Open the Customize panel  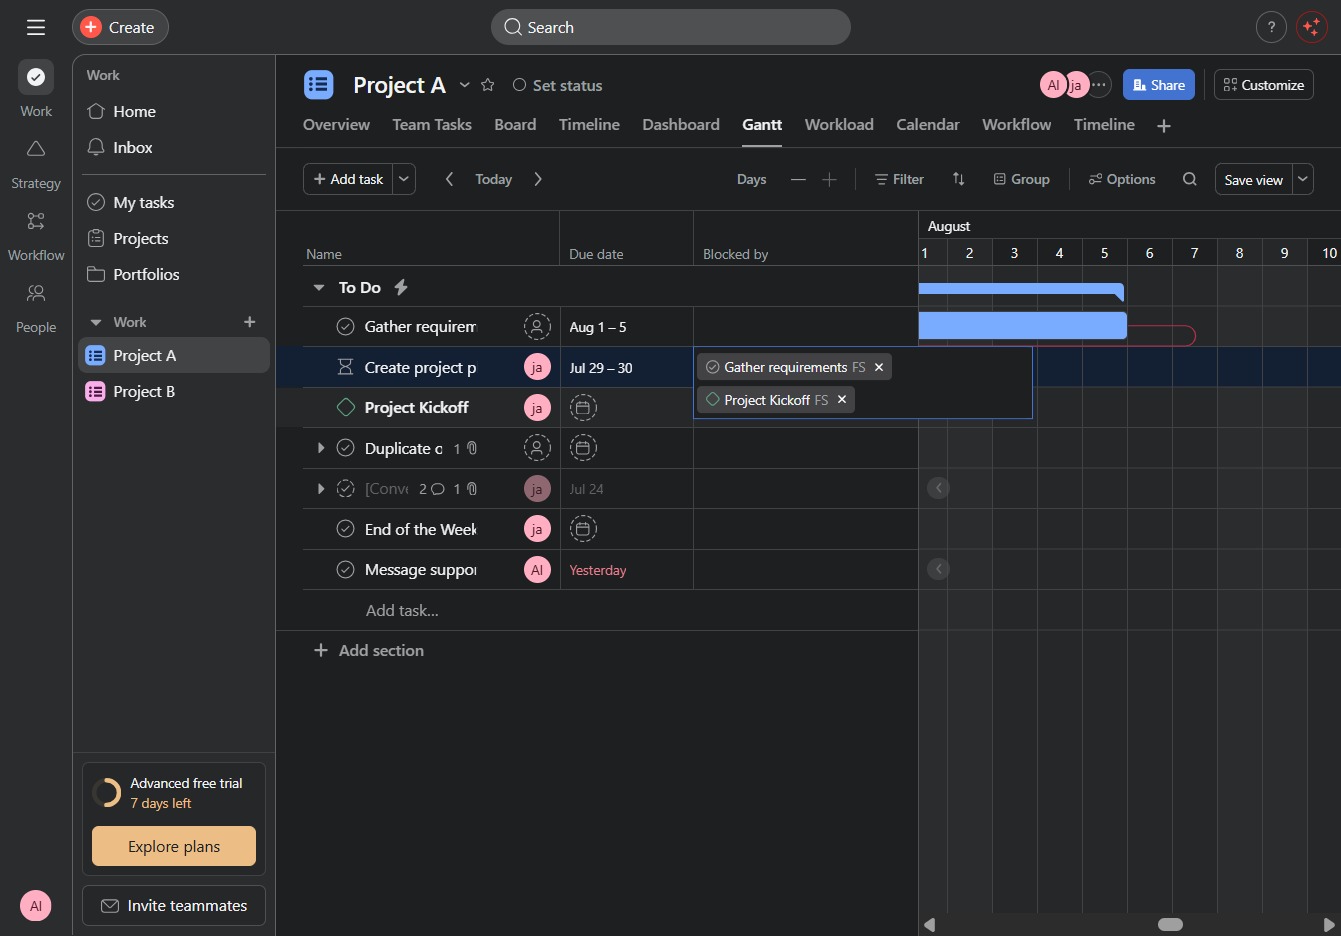pos(1264,85)
